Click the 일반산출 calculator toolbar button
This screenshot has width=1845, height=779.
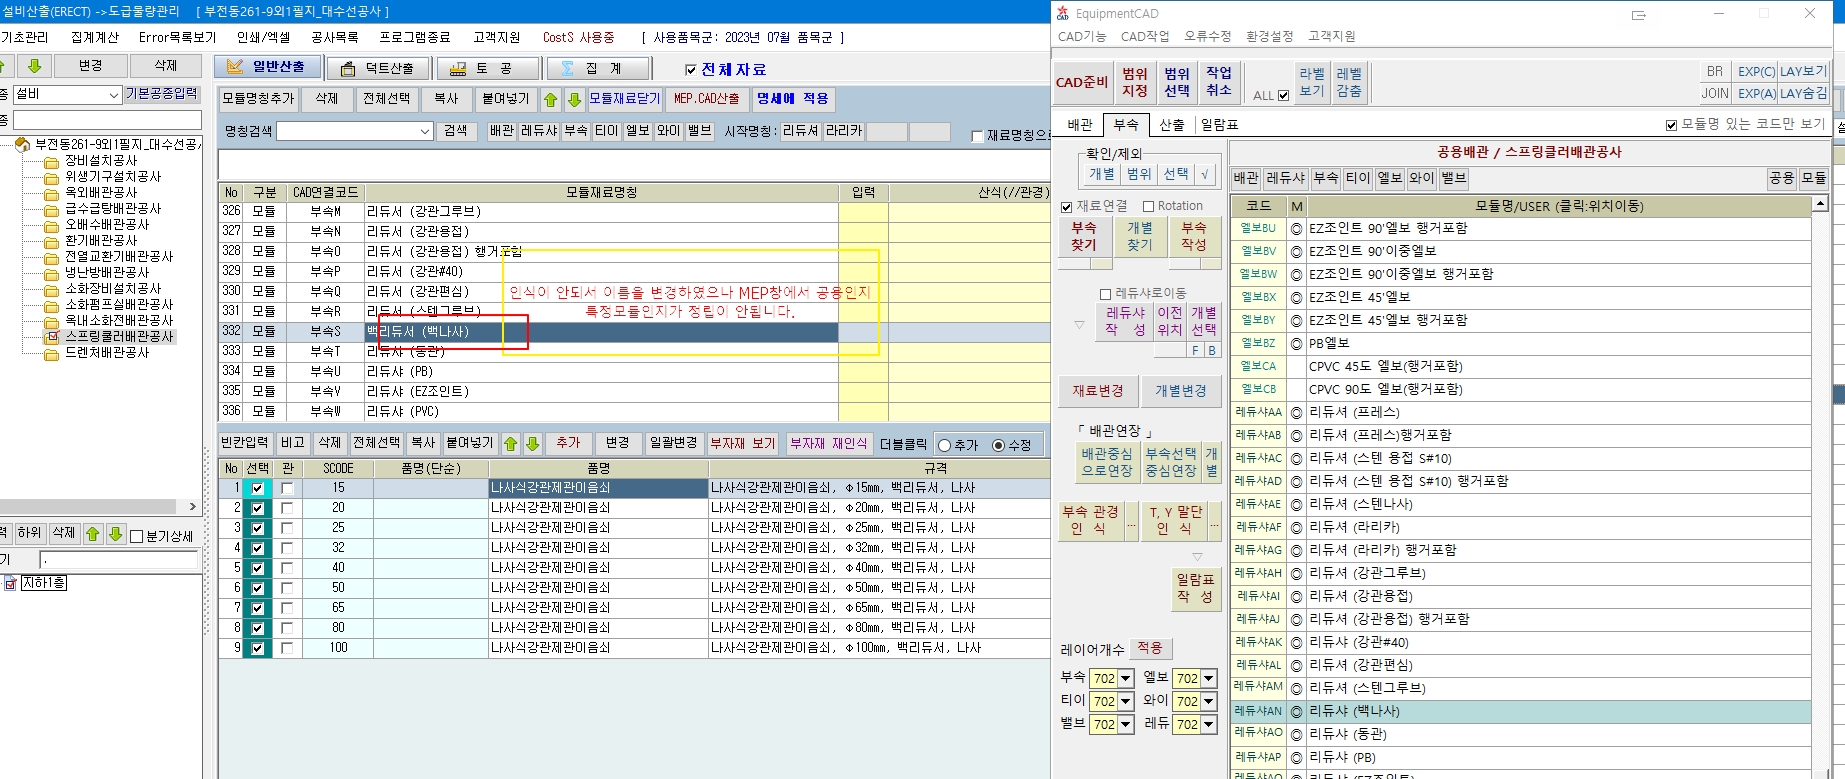[x=267, y=67]
